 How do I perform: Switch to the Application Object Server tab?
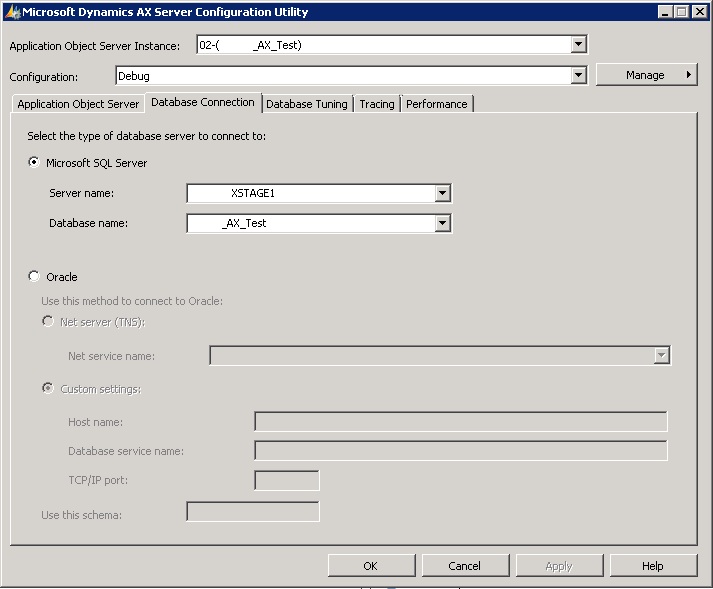[x=78, y=104]
